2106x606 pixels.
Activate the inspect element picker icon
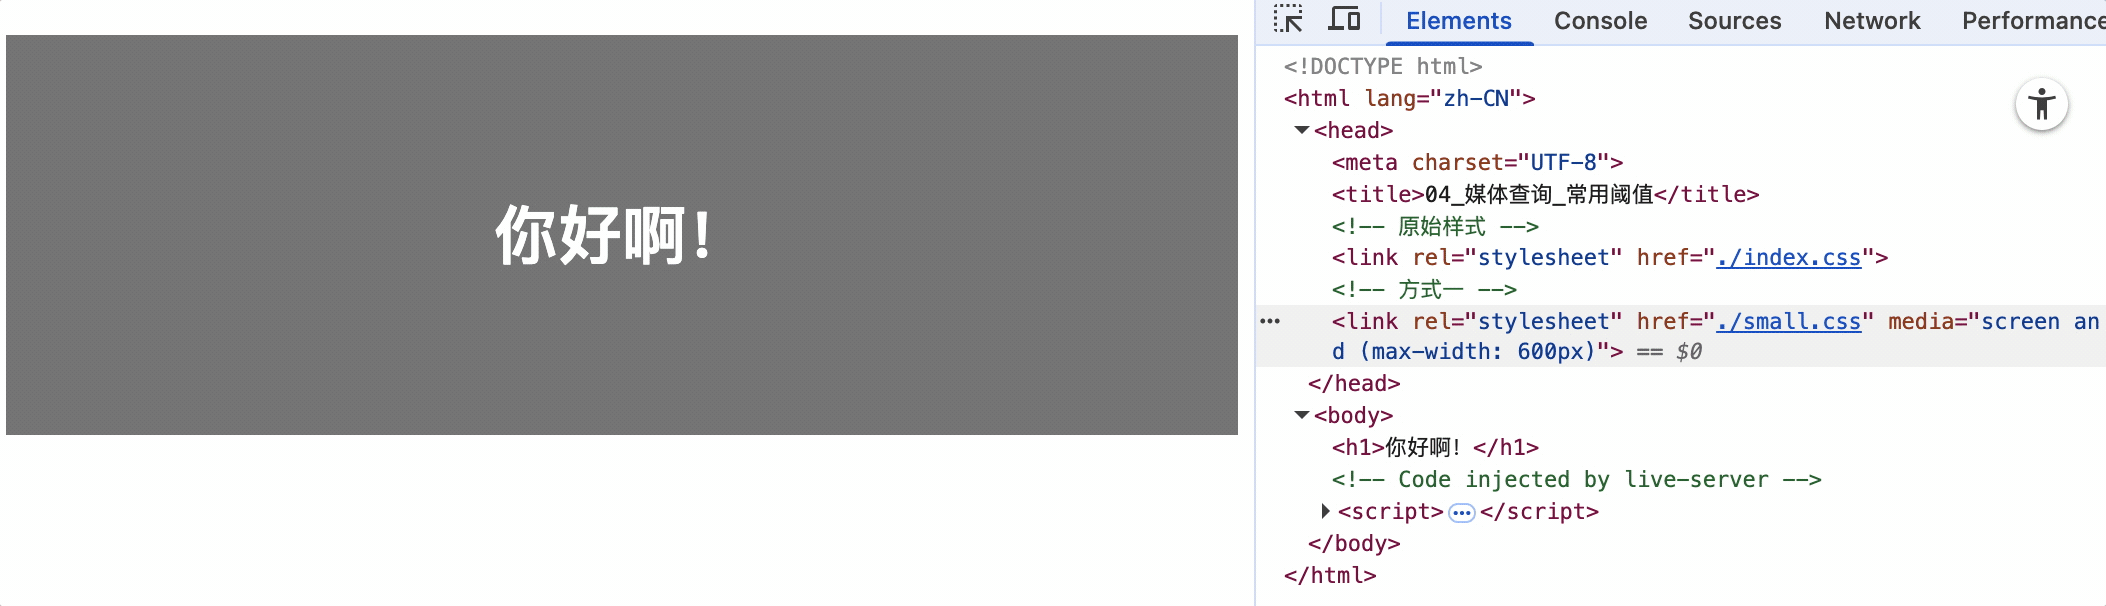pos(1288,19)
